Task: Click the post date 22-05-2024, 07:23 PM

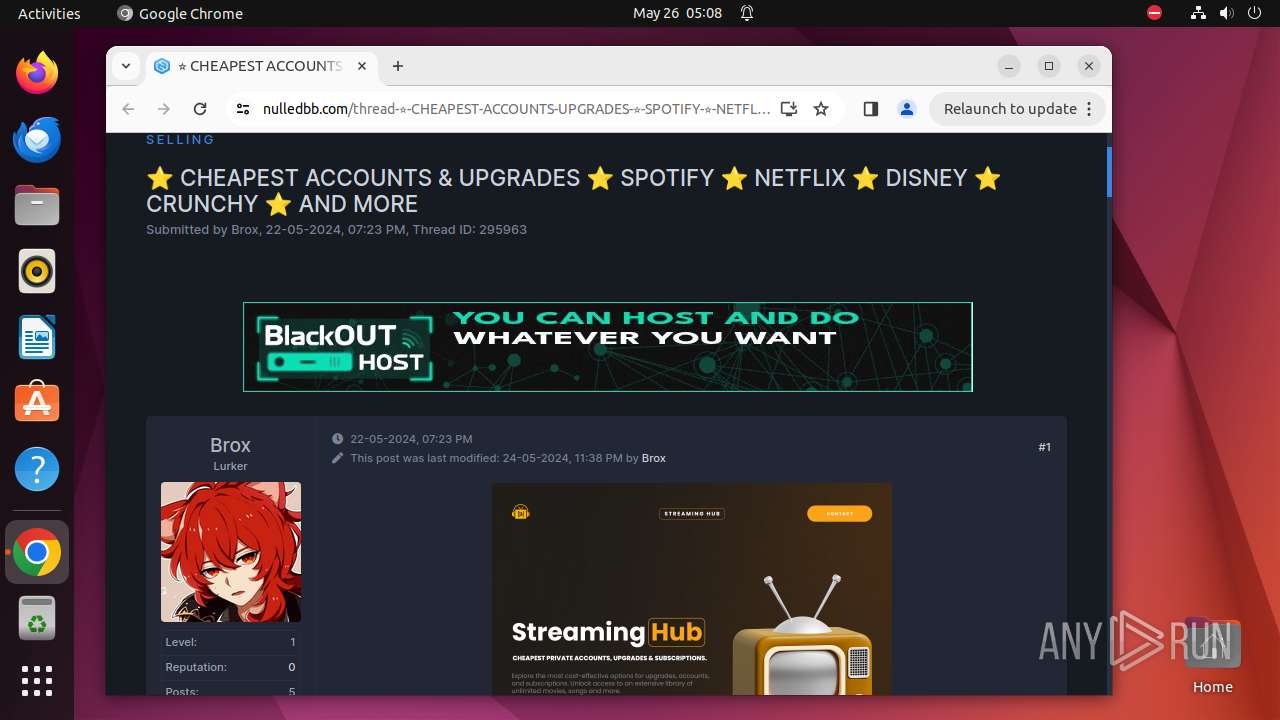Action: click(411, 439)
